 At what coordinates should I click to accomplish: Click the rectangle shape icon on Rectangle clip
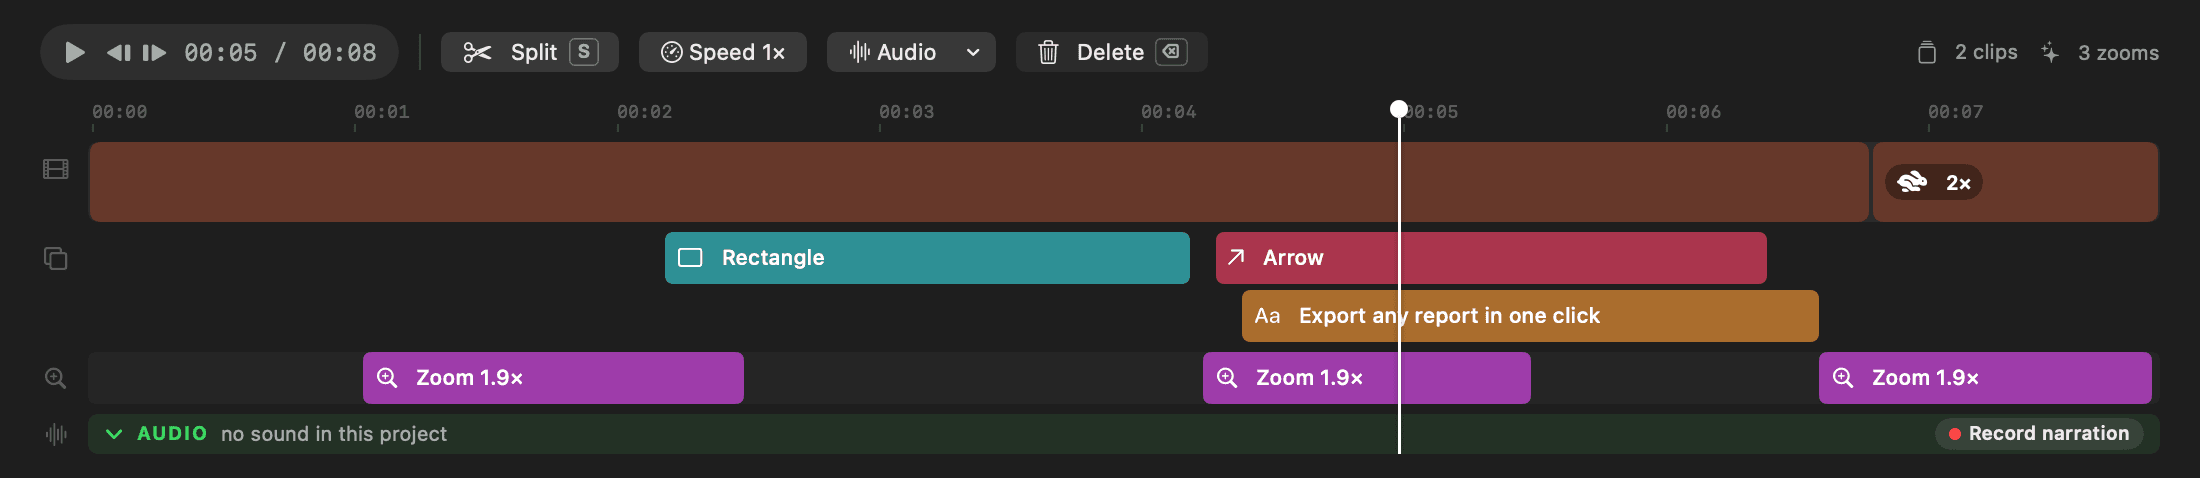coord(690,258)
